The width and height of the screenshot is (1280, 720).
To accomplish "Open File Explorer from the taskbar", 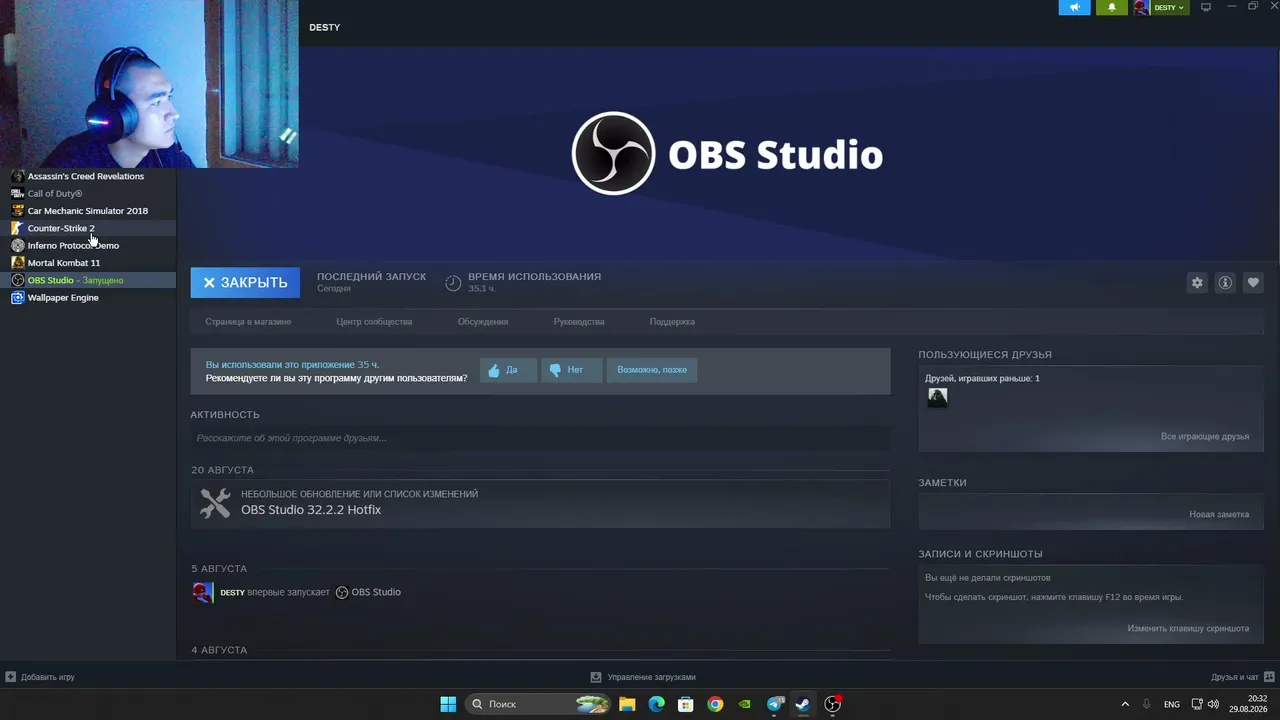I will [x=627, y=704].
